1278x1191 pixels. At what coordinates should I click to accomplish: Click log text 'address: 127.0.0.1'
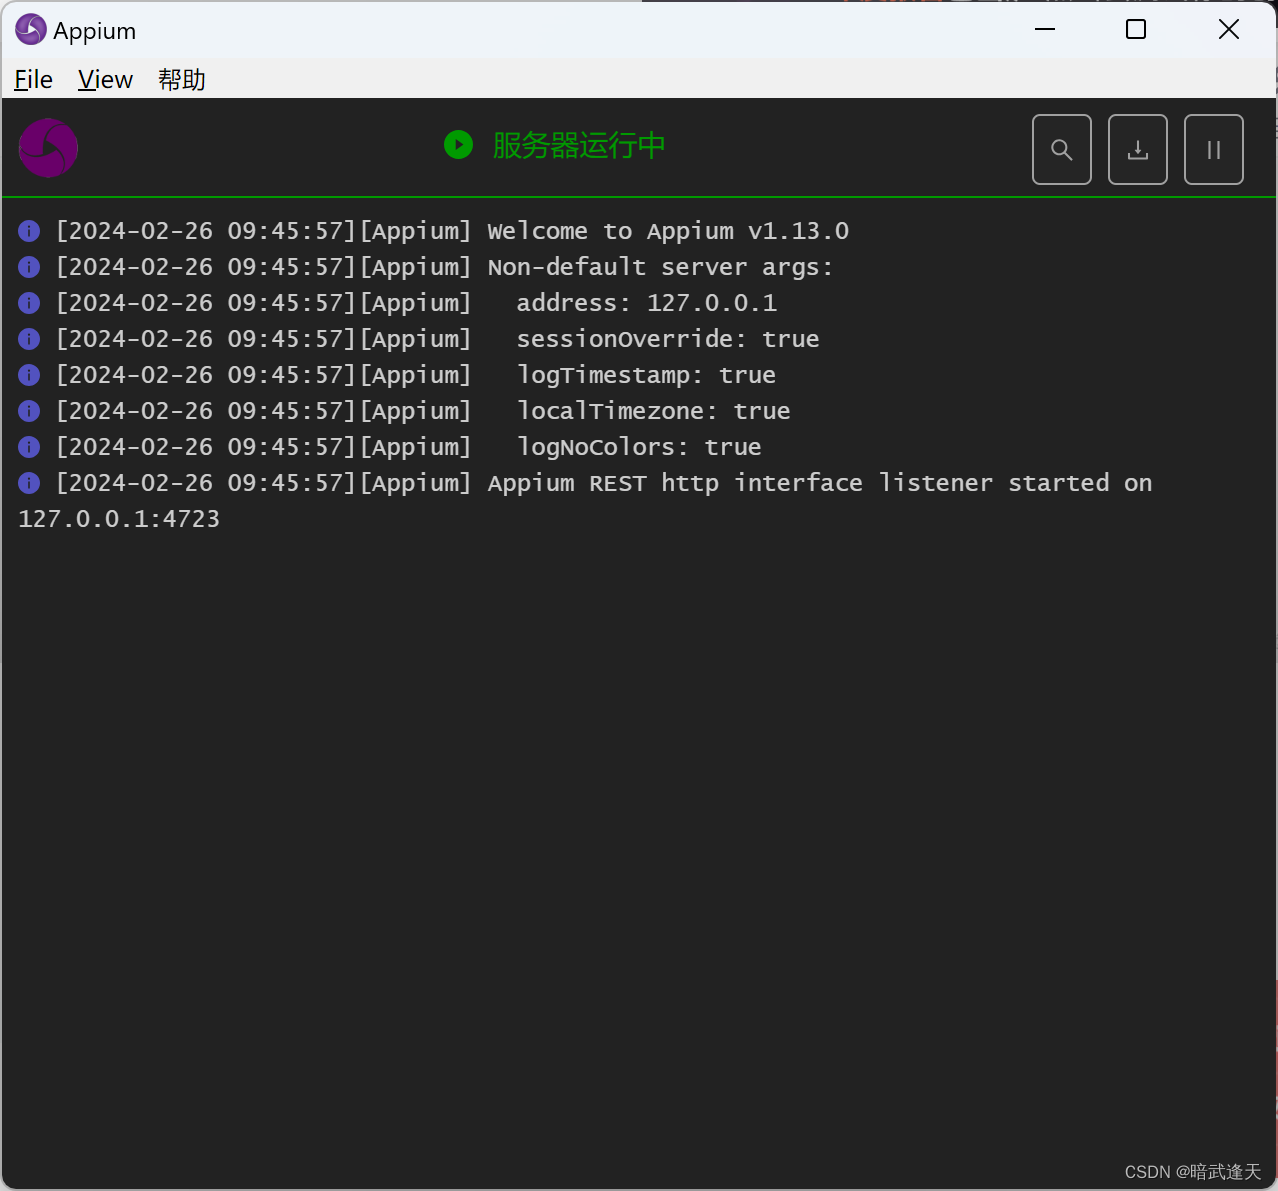(646, 303)
